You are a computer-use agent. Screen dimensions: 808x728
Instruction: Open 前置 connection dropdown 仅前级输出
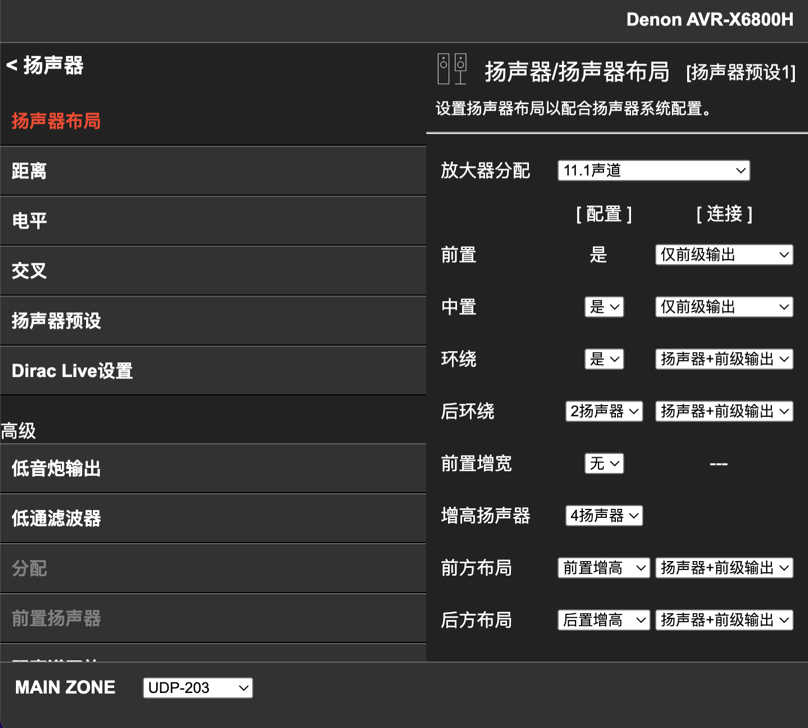[x=724, y=255]
